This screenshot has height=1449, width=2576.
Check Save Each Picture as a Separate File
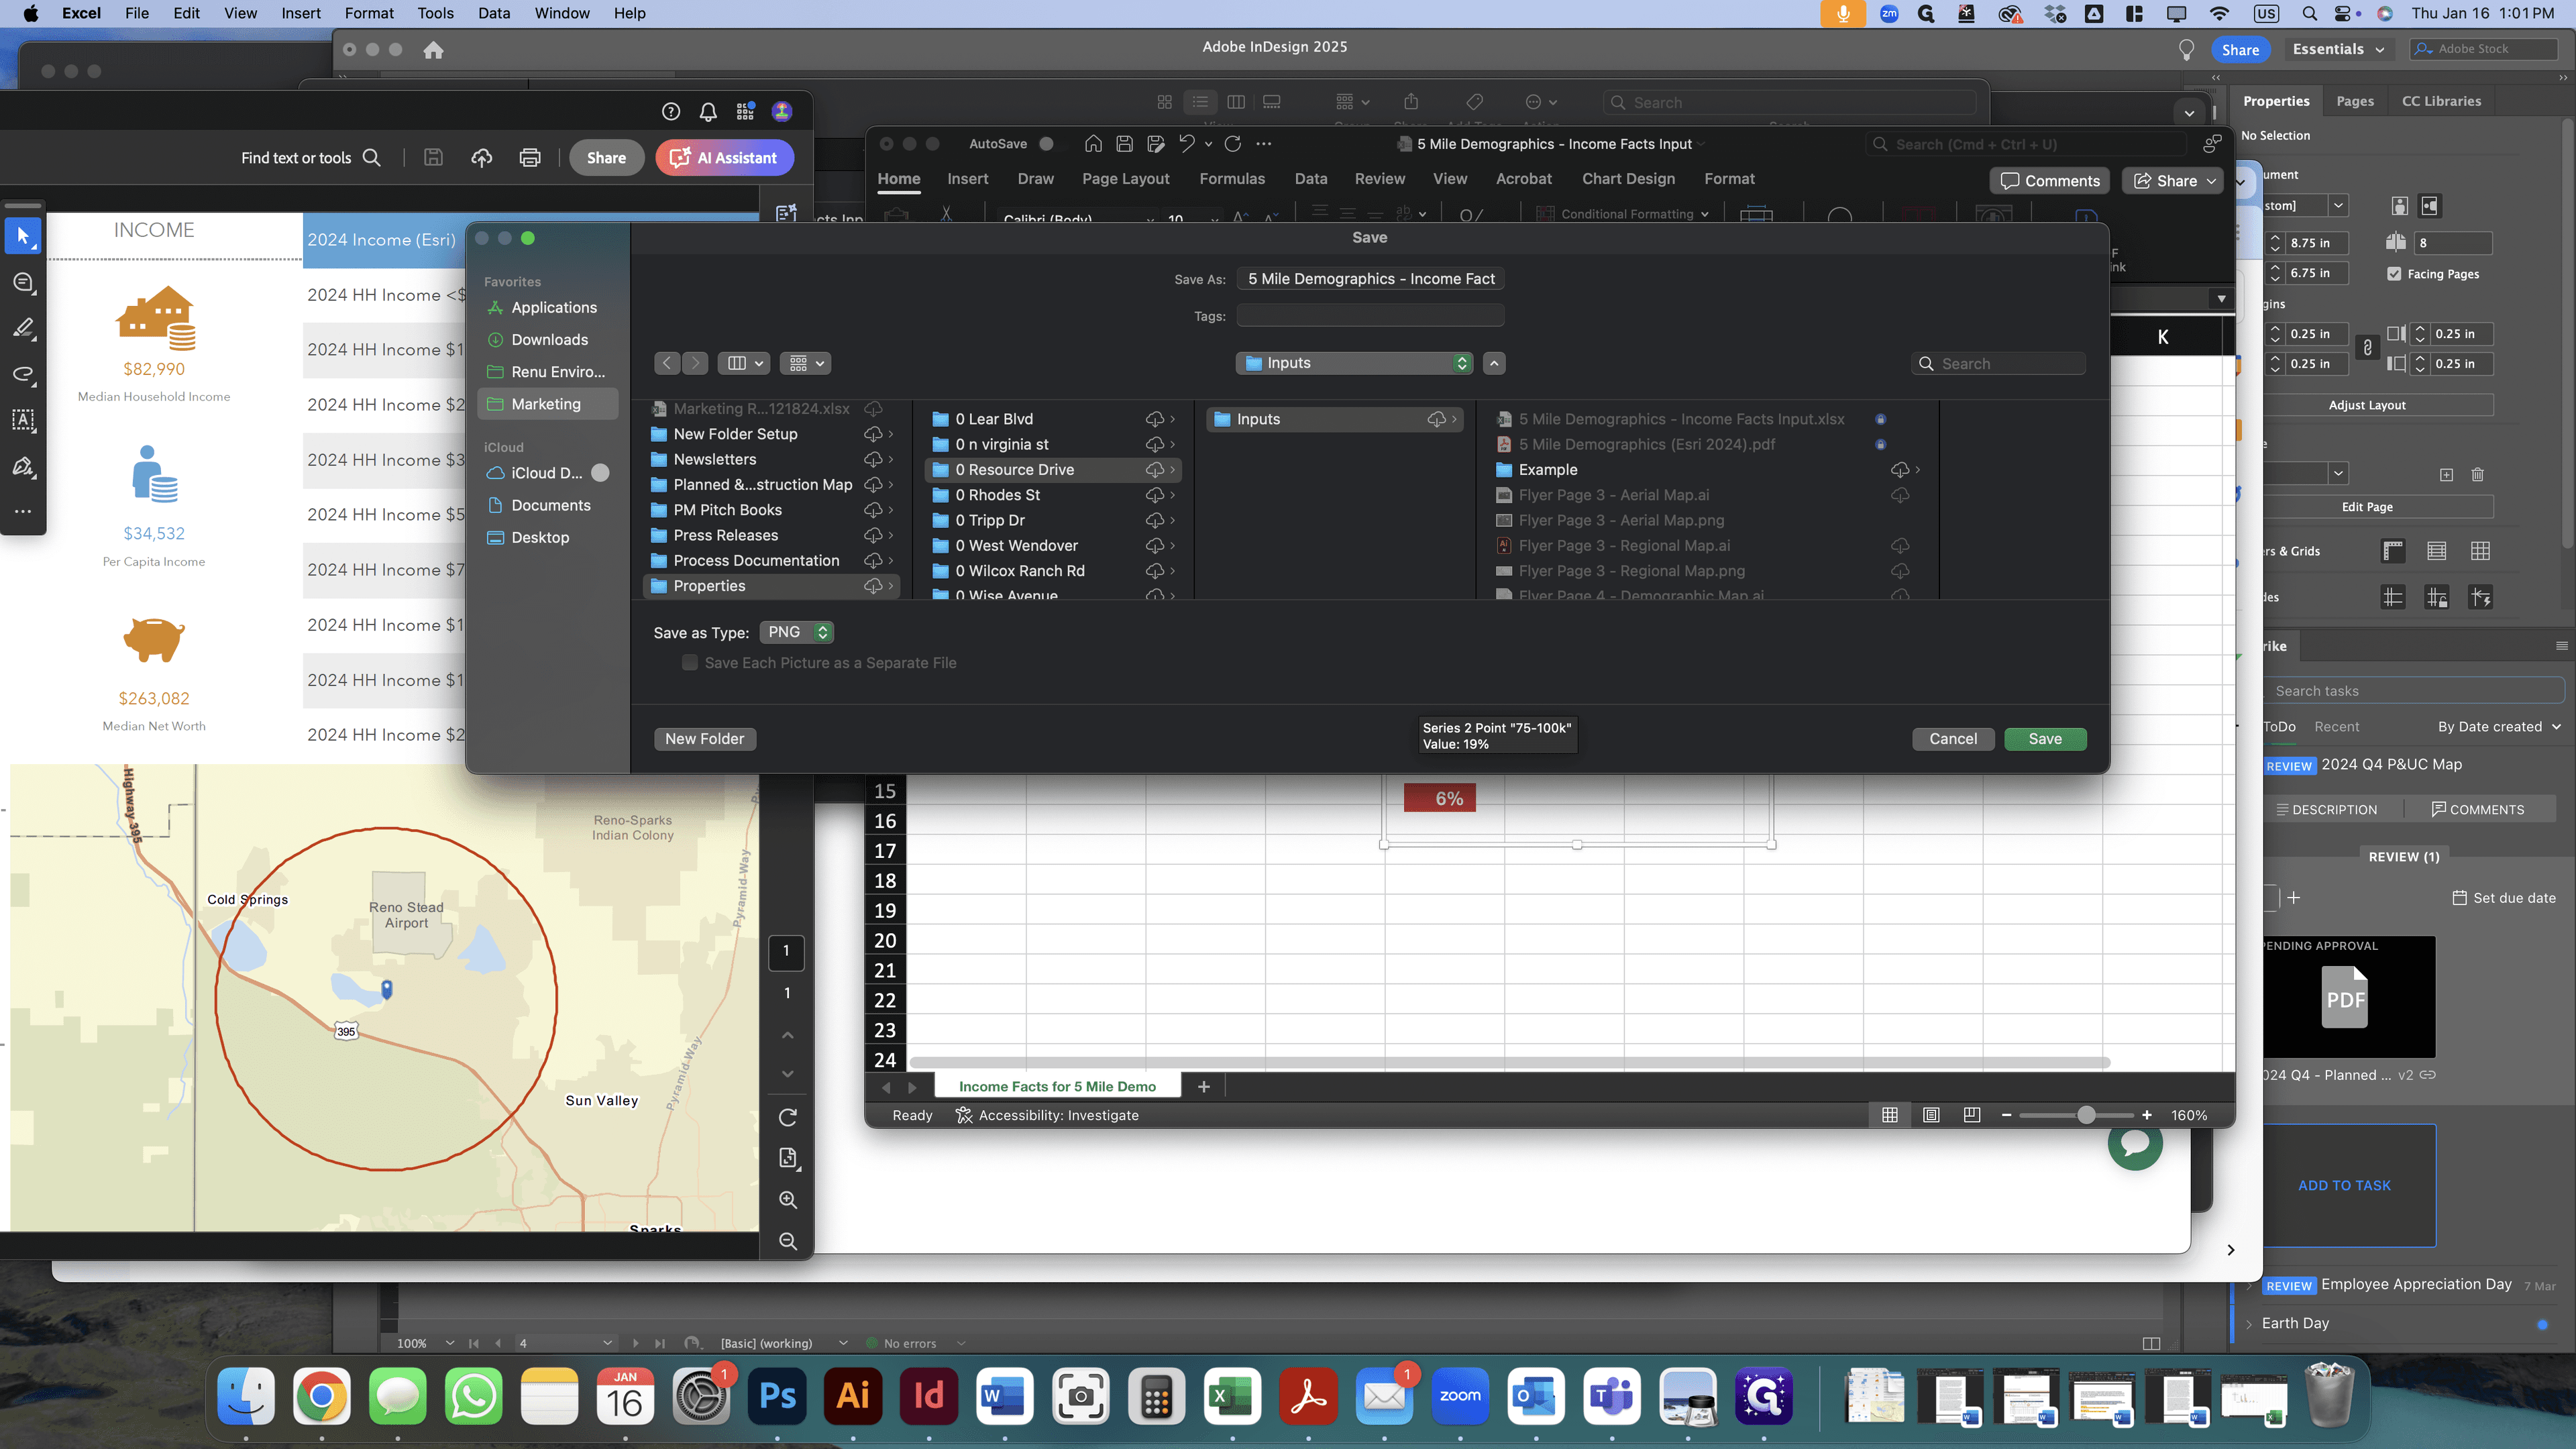690,662
